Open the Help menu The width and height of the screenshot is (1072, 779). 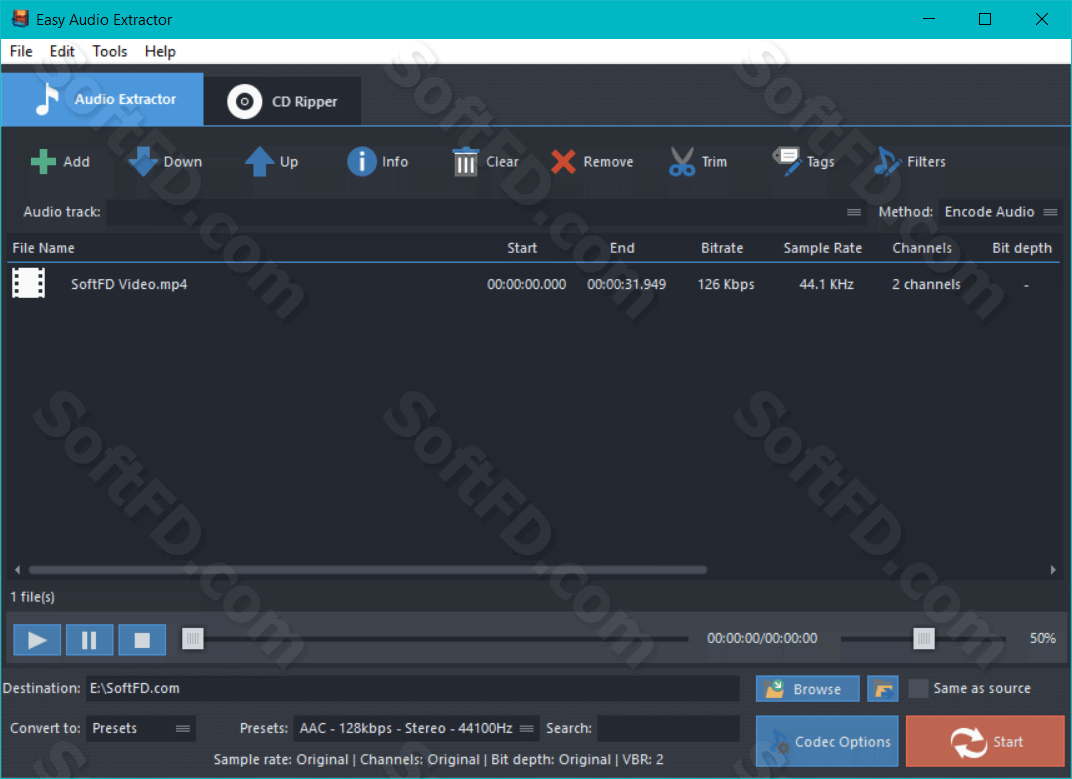(x=160, y=51)
